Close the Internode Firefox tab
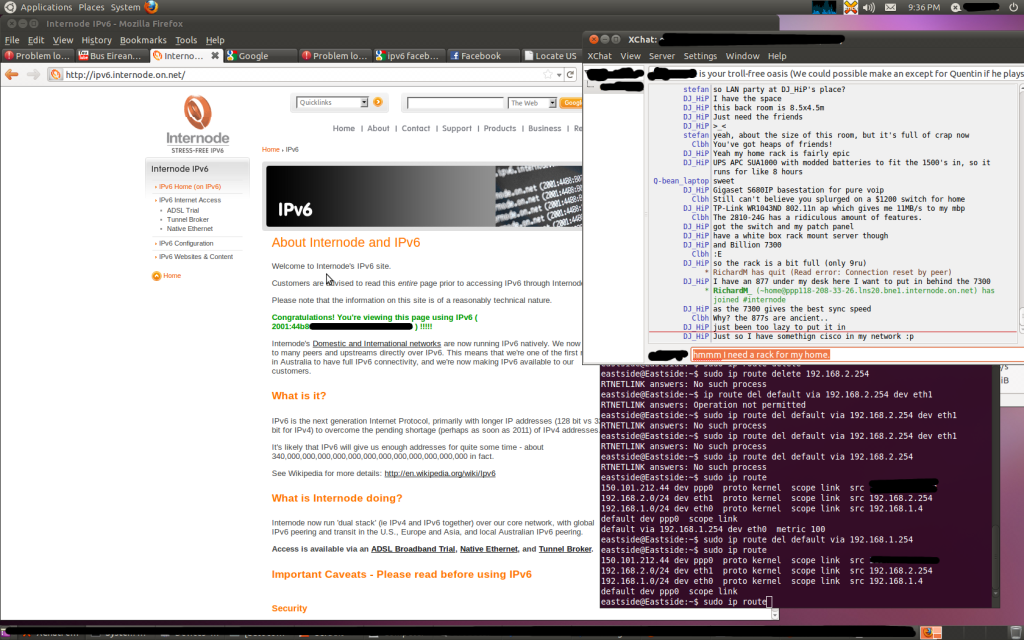 (x=215, y=56)
